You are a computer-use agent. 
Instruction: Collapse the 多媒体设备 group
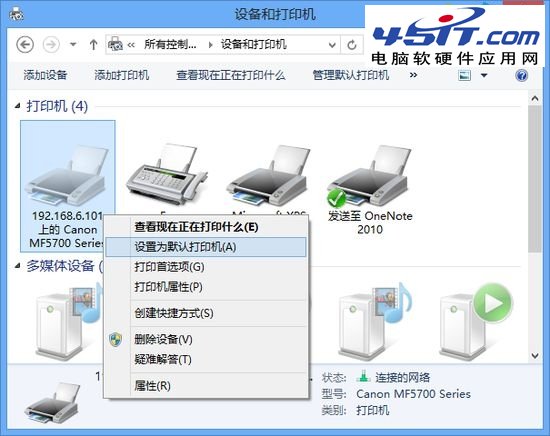pos(18,266)
